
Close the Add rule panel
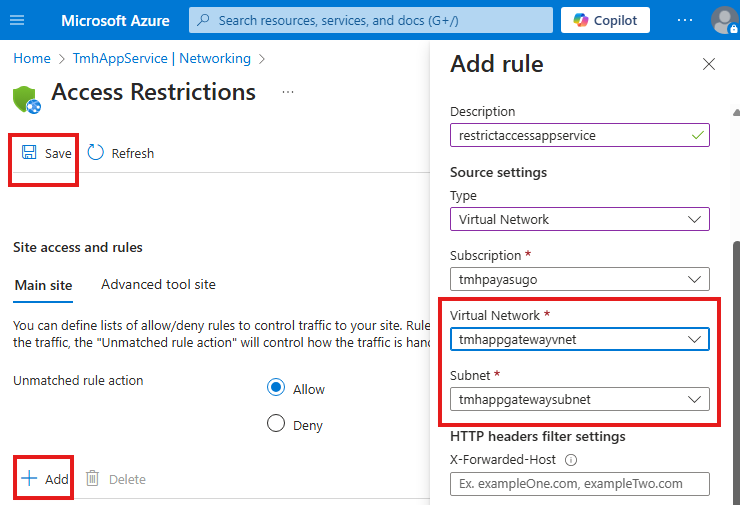(708, 64)
